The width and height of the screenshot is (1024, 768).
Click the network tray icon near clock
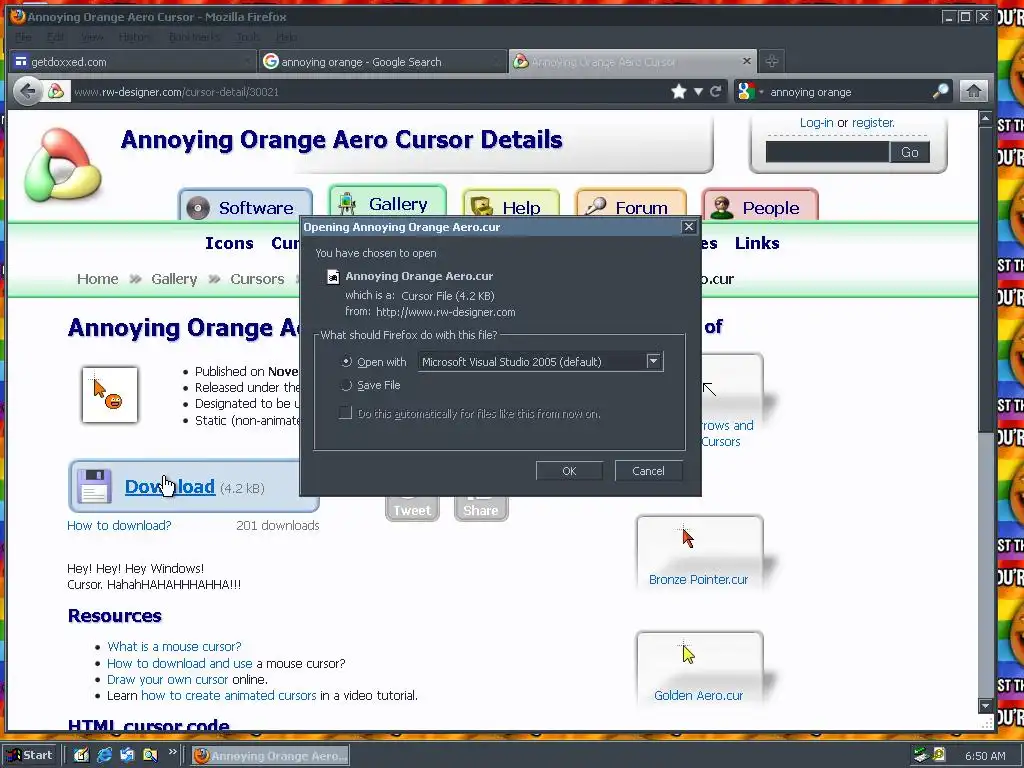coord(921,755)
